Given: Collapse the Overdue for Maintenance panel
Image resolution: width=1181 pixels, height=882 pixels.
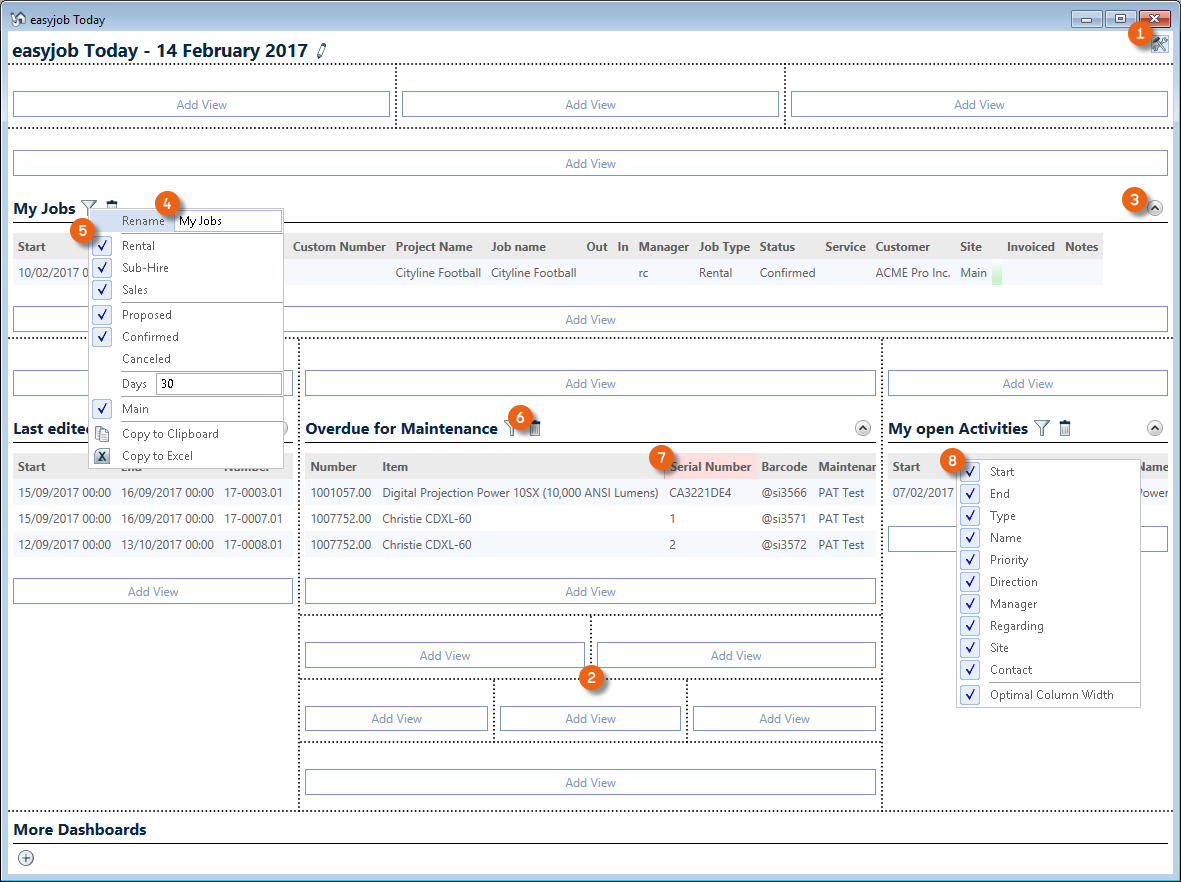Looking at the screenshot, I should (x=864, y=428).
